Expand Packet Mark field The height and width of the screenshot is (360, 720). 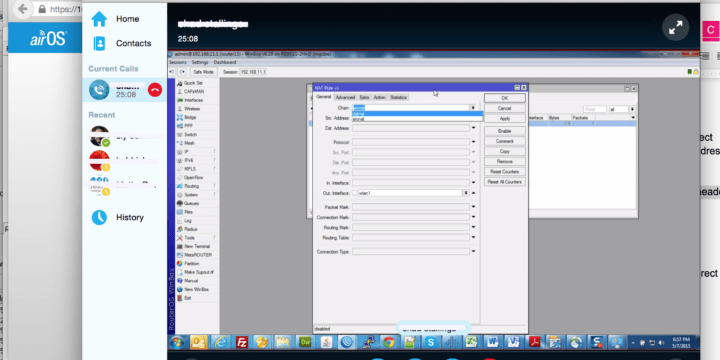[x=473, y=207]
